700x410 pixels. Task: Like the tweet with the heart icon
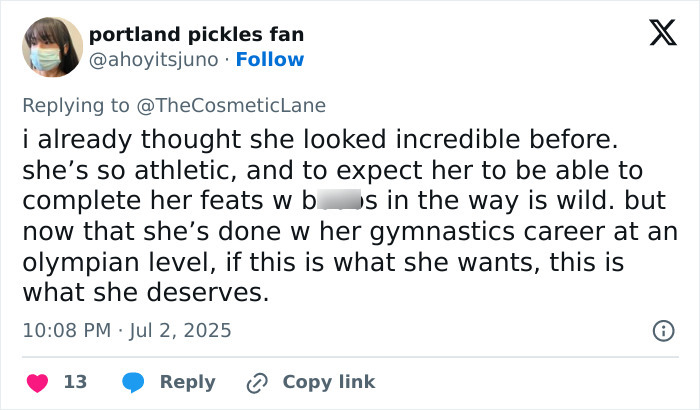pos(38,382)
